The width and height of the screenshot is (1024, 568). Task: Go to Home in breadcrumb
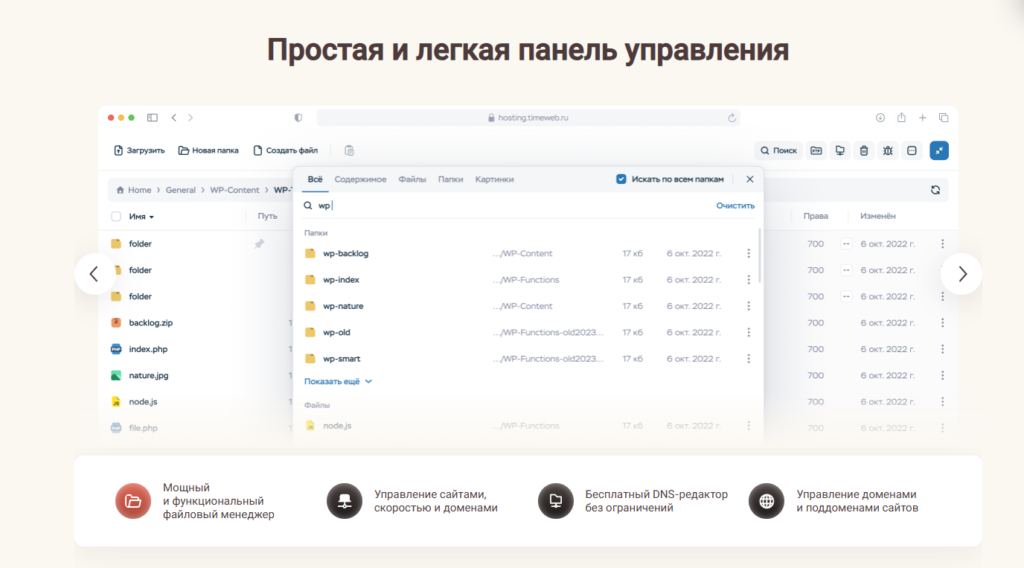(134, 190)
